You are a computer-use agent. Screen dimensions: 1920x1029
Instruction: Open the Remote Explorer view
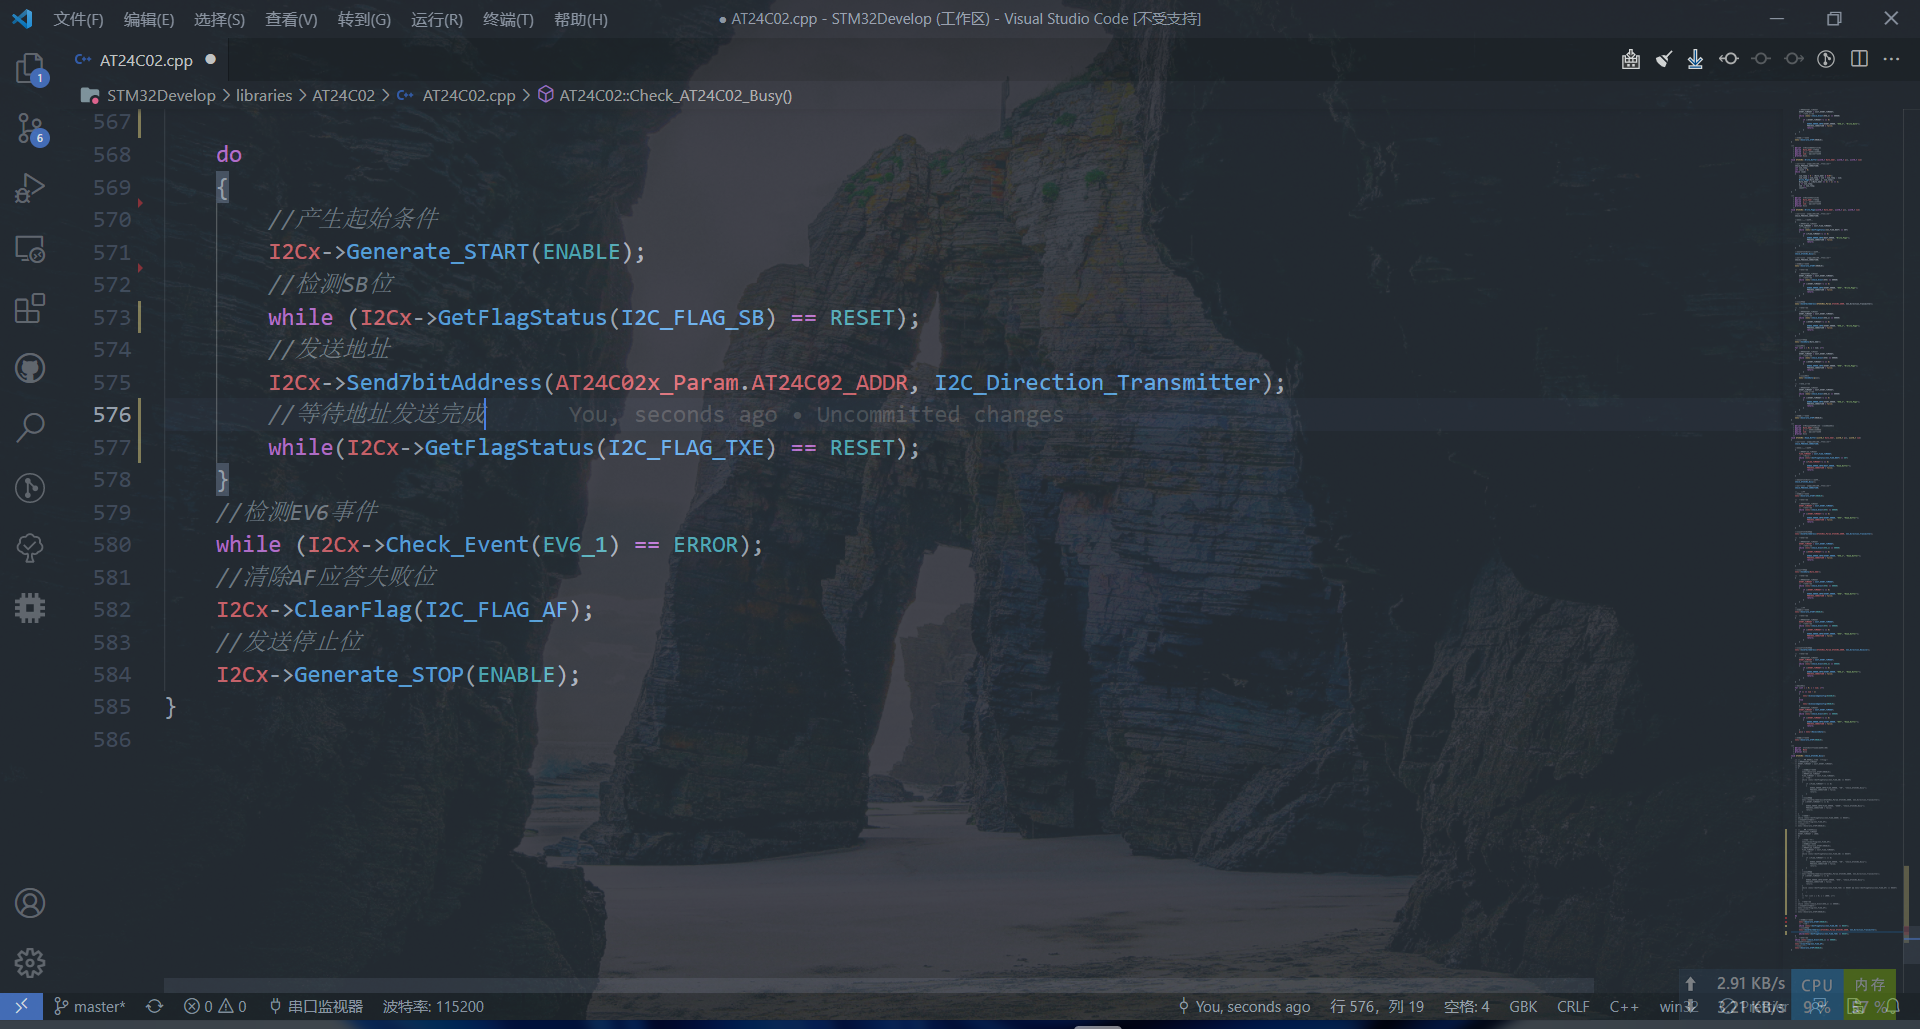point(30,249)
